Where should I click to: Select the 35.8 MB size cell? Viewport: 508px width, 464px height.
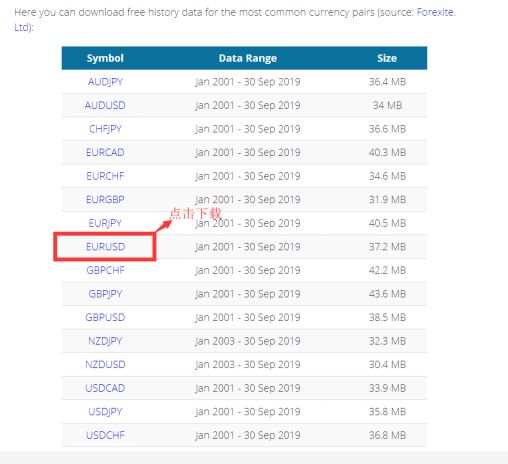point(387,412)
